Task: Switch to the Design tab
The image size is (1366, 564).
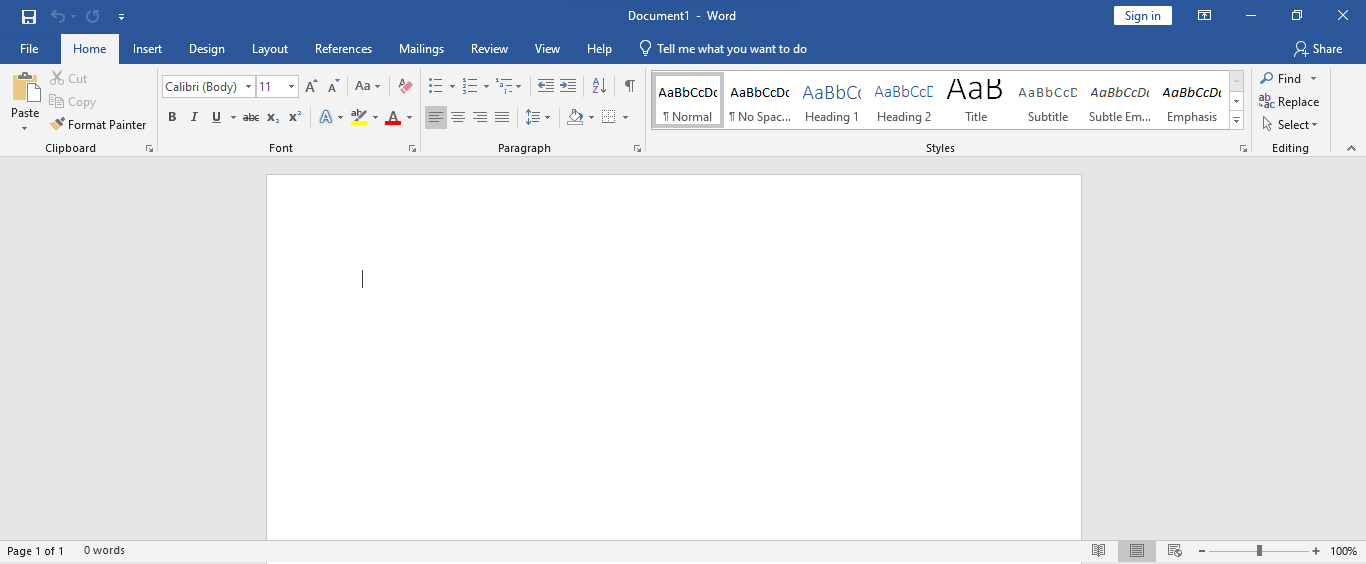Action: [207, 49]
